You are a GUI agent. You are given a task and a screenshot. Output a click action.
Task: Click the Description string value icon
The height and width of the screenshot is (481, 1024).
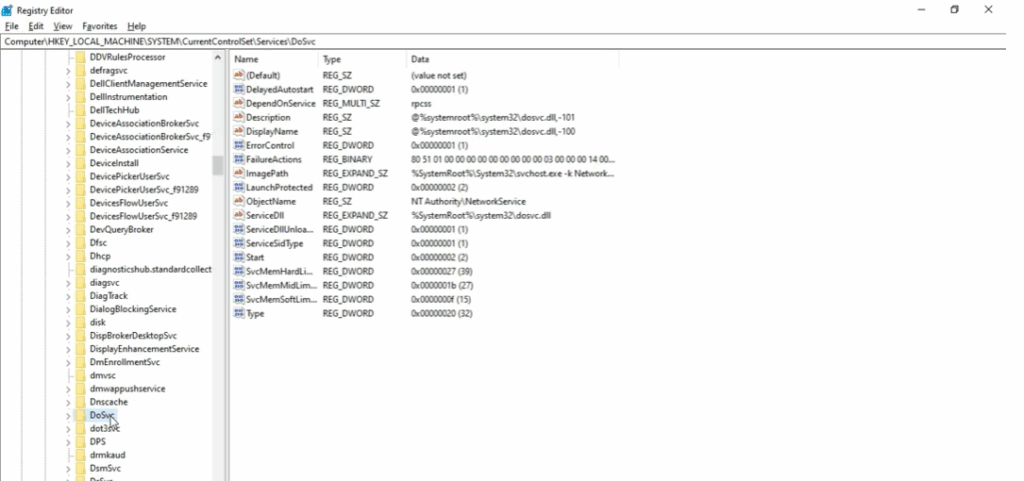(x=238, y=117)
